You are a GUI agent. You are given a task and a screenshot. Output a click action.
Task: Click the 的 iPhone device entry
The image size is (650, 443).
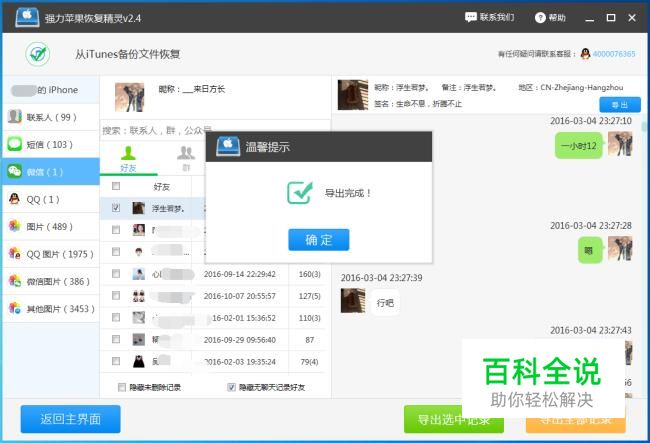click(x=51, y=90)
